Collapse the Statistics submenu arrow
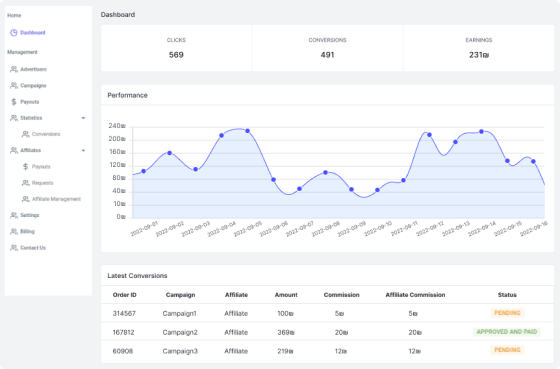Viewport: 560px width, 369px height. (x=83, y=118)
